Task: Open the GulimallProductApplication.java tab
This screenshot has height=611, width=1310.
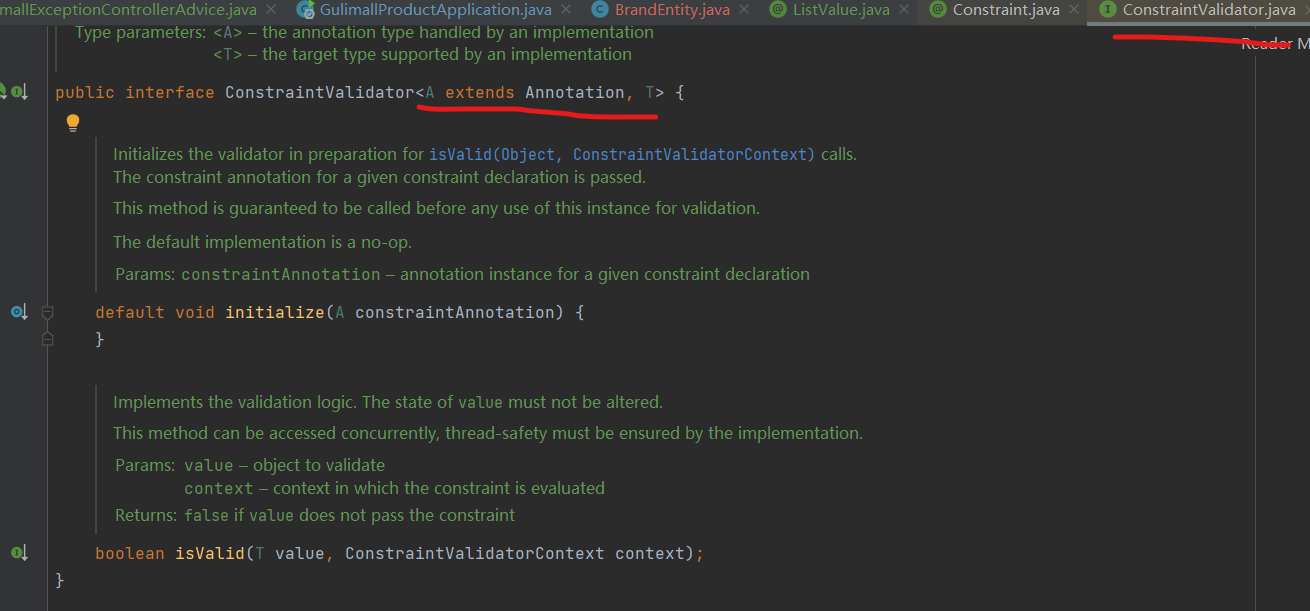Action: [x=435, y=10]
